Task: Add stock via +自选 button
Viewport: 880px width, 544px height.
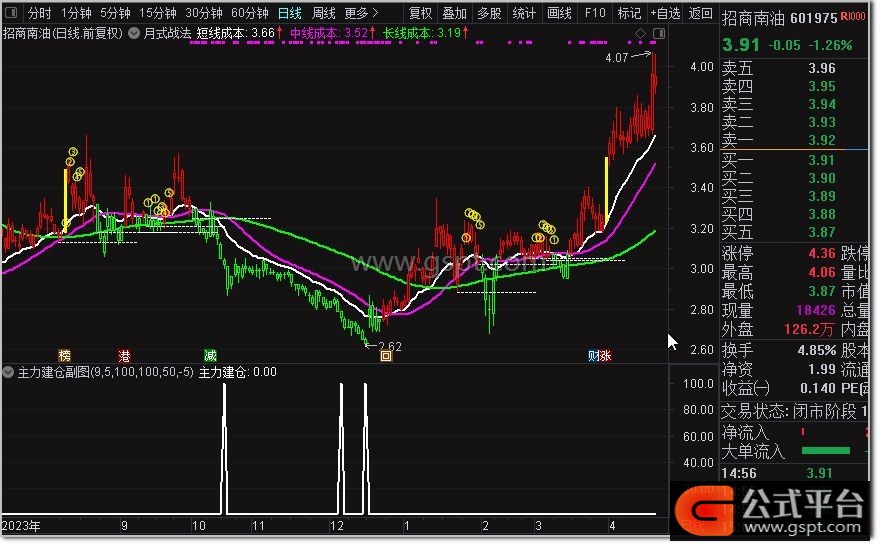Action: point(665,12)
